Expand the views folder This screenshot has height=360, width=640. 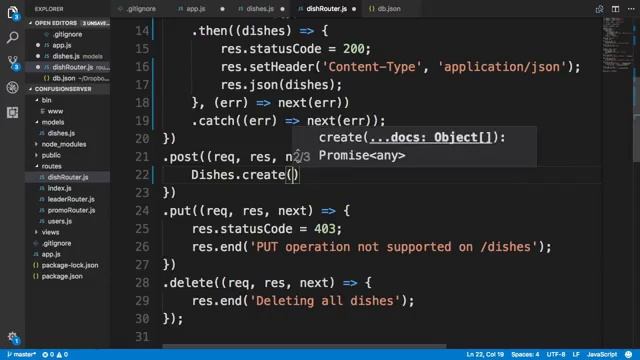click(50, 232)
